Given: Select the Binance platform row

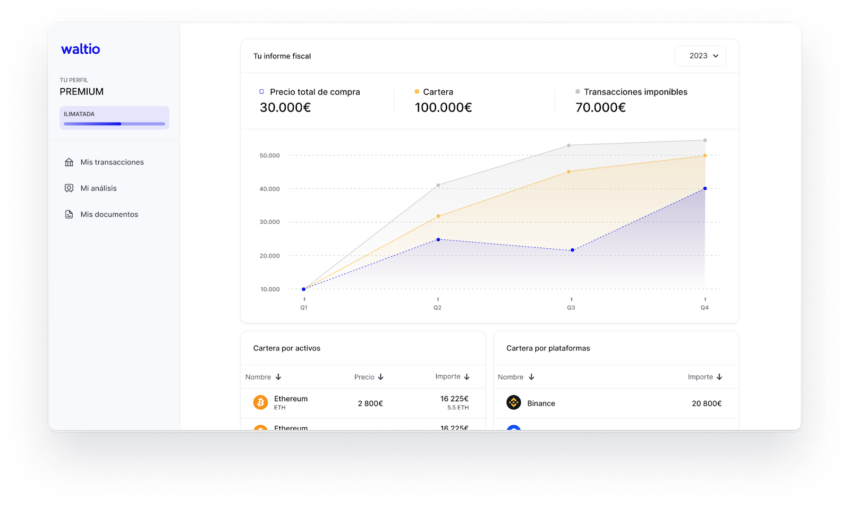Looking at the screenshot, I should click(x=616, y=403).
